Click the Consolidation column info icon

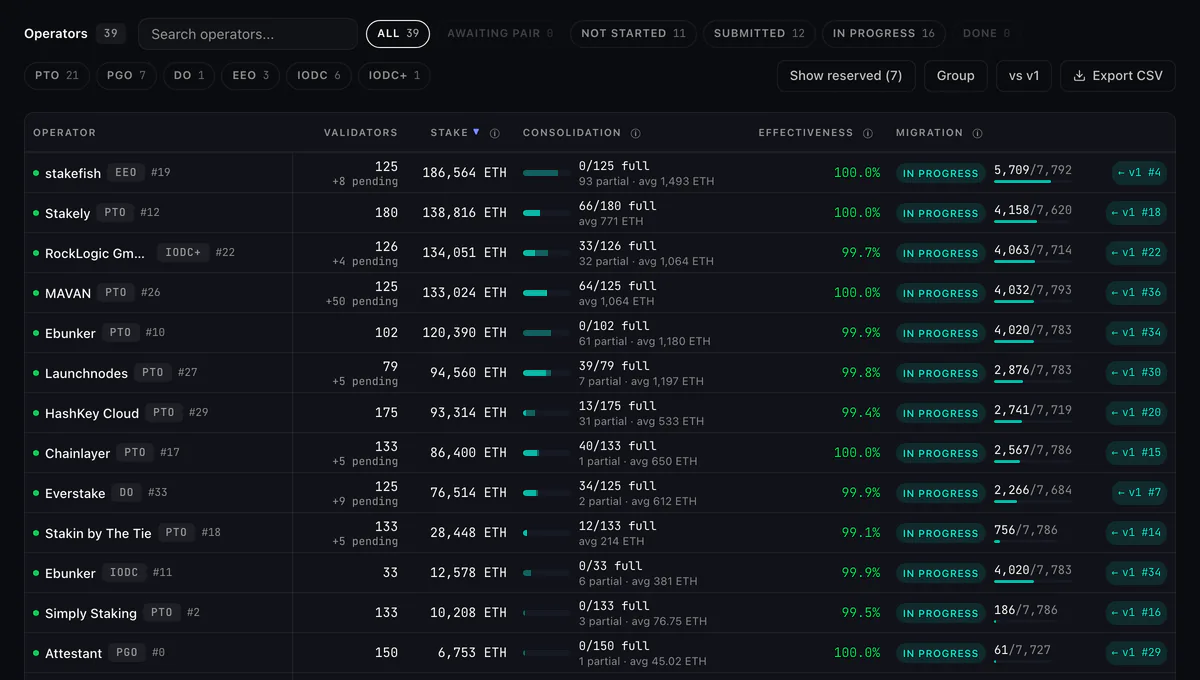pyautogui.click(x=635, y=133)
